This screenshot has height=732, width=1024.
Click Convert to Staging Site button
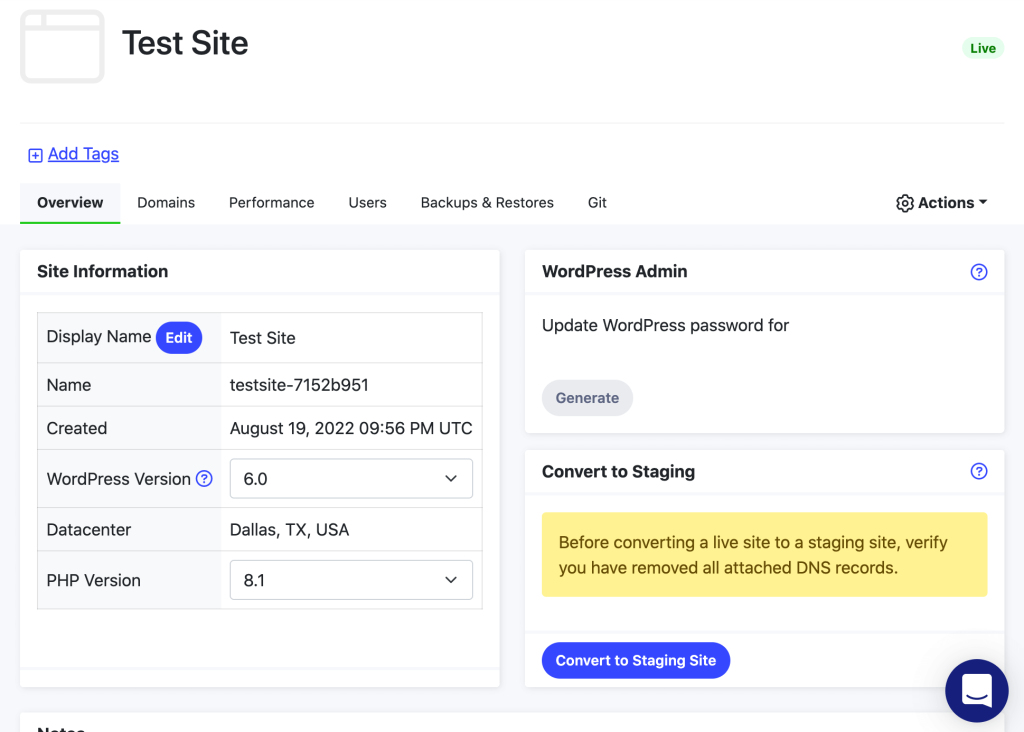click(x=635, y=660)
